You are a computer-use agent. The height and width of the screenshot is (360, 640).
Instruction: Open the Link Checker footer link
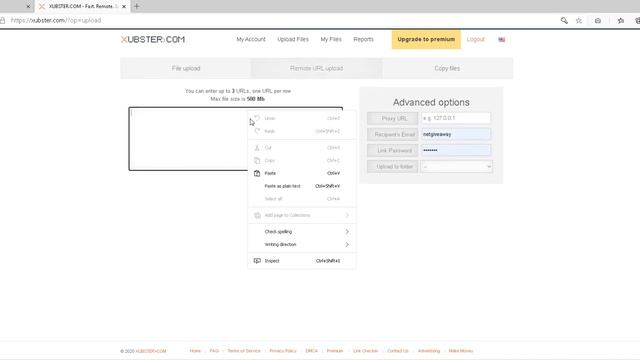pyautogui.click(x=365, y=351)
